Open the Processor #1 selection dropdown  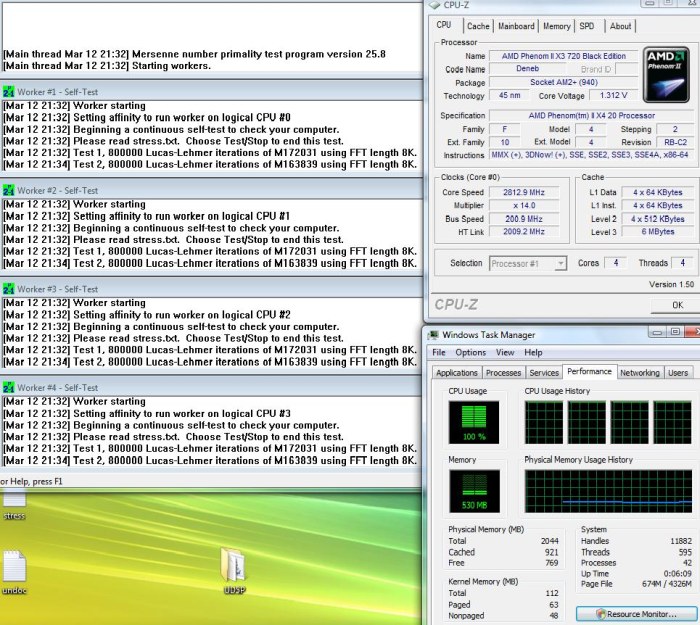click(528, 263)
